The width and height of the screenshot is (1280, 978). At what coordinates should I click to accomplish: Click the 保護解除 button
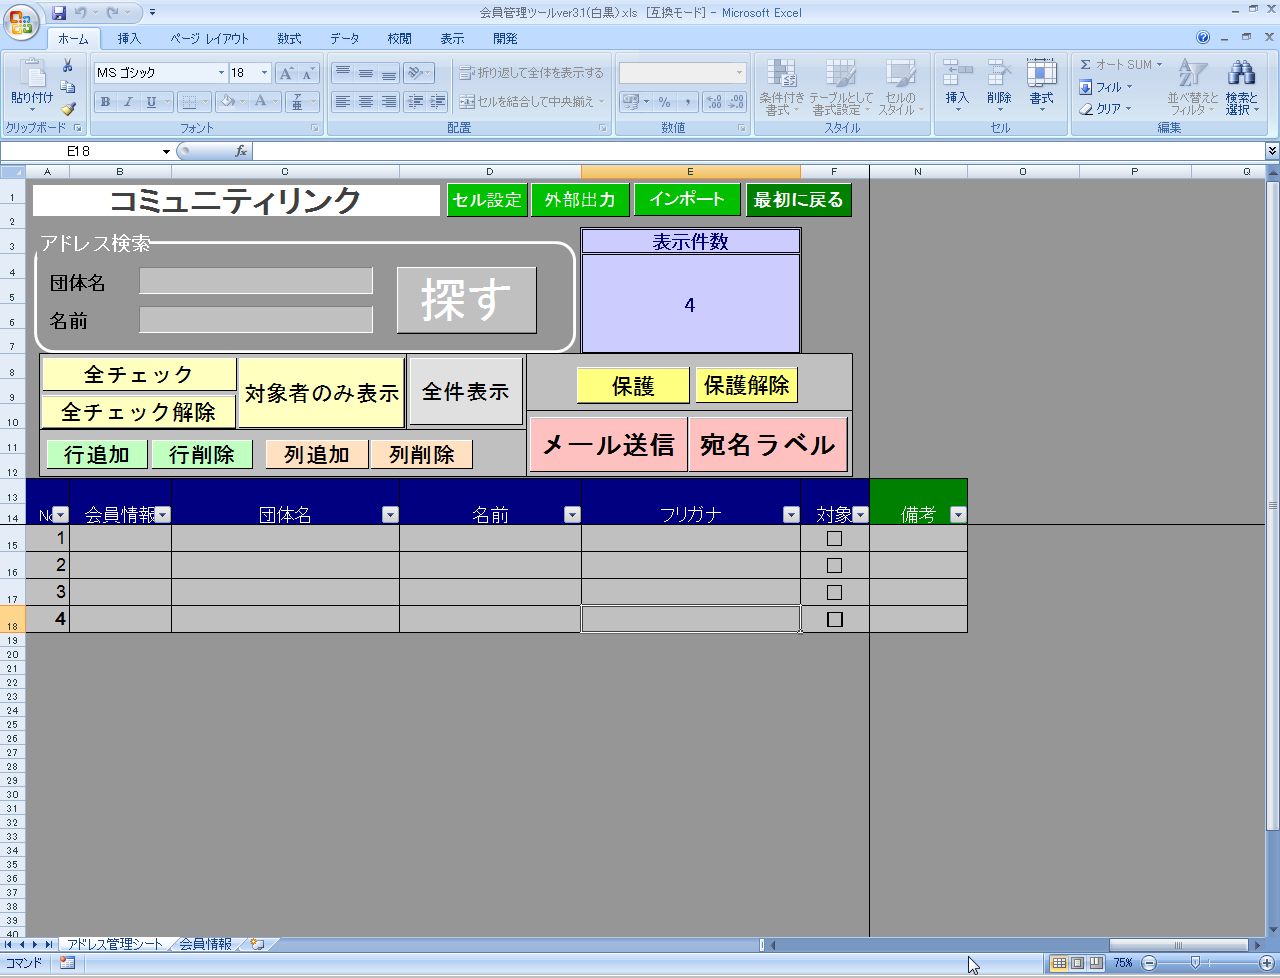click(747, 386)
